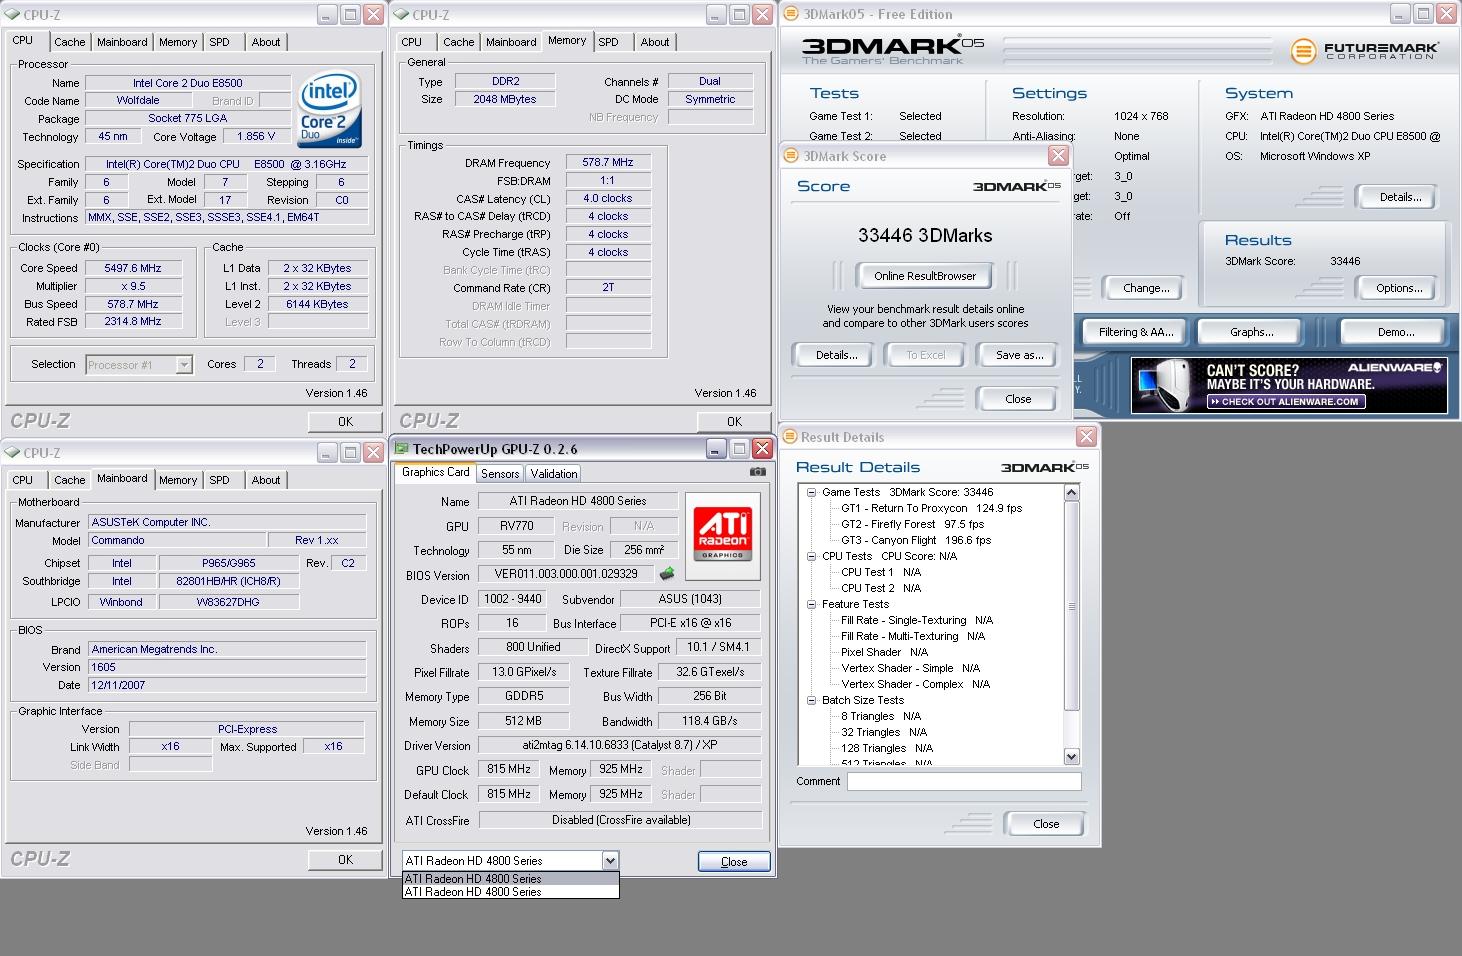The image size is (1462, 956).
Task: Click Save as... in 3DMark Score dialog
Action: [x=1019, y=355]
